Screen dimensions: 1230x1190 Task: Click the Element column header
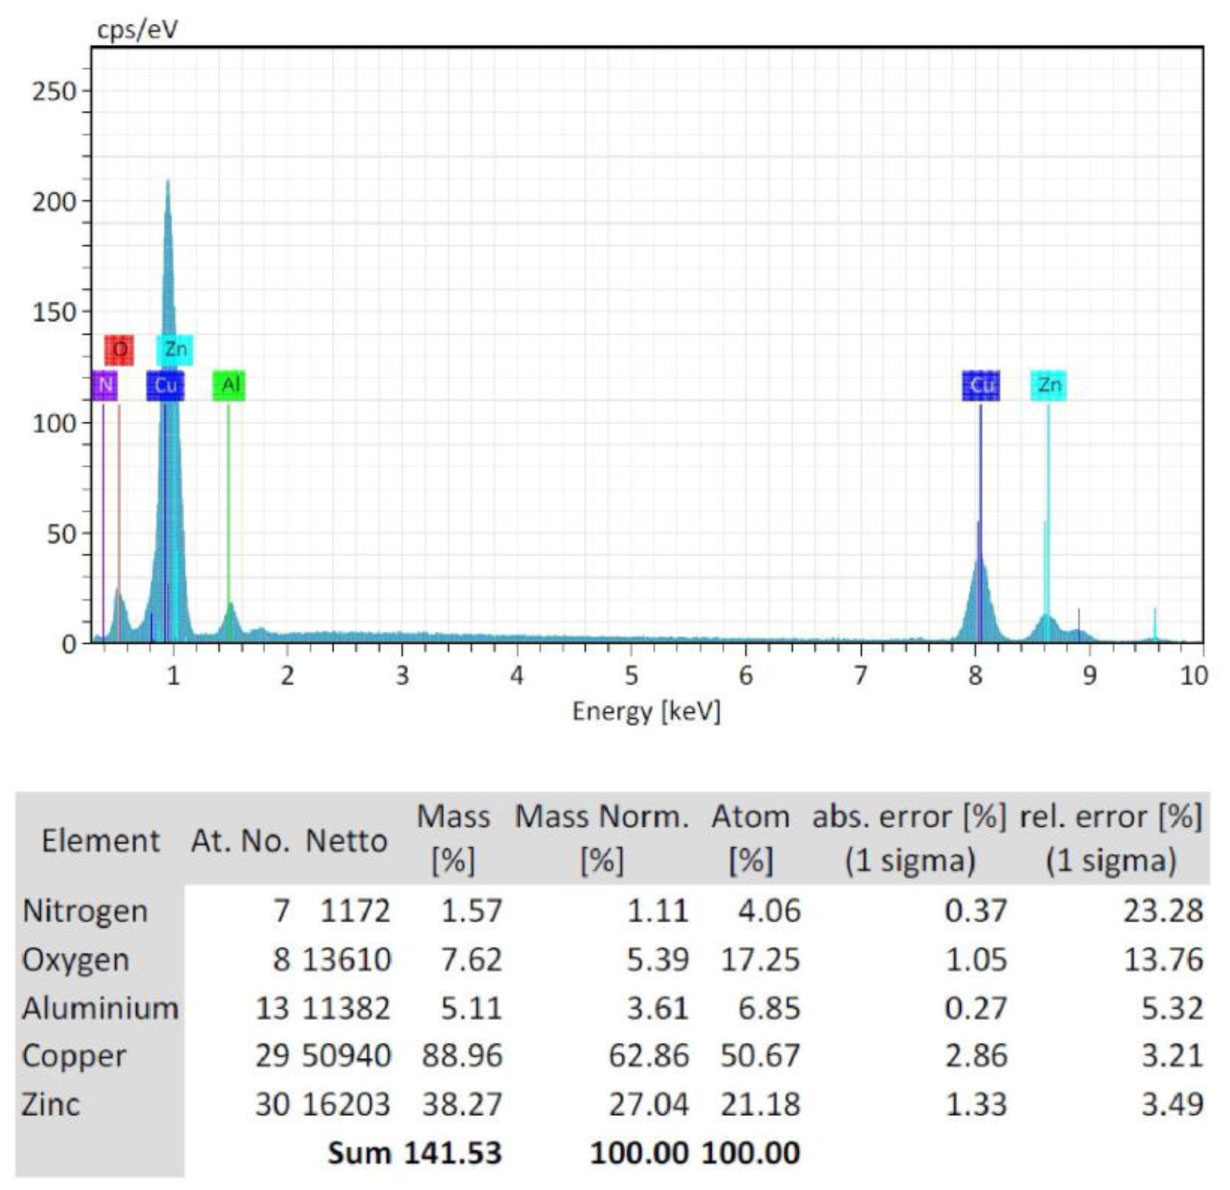click(100, 840)
